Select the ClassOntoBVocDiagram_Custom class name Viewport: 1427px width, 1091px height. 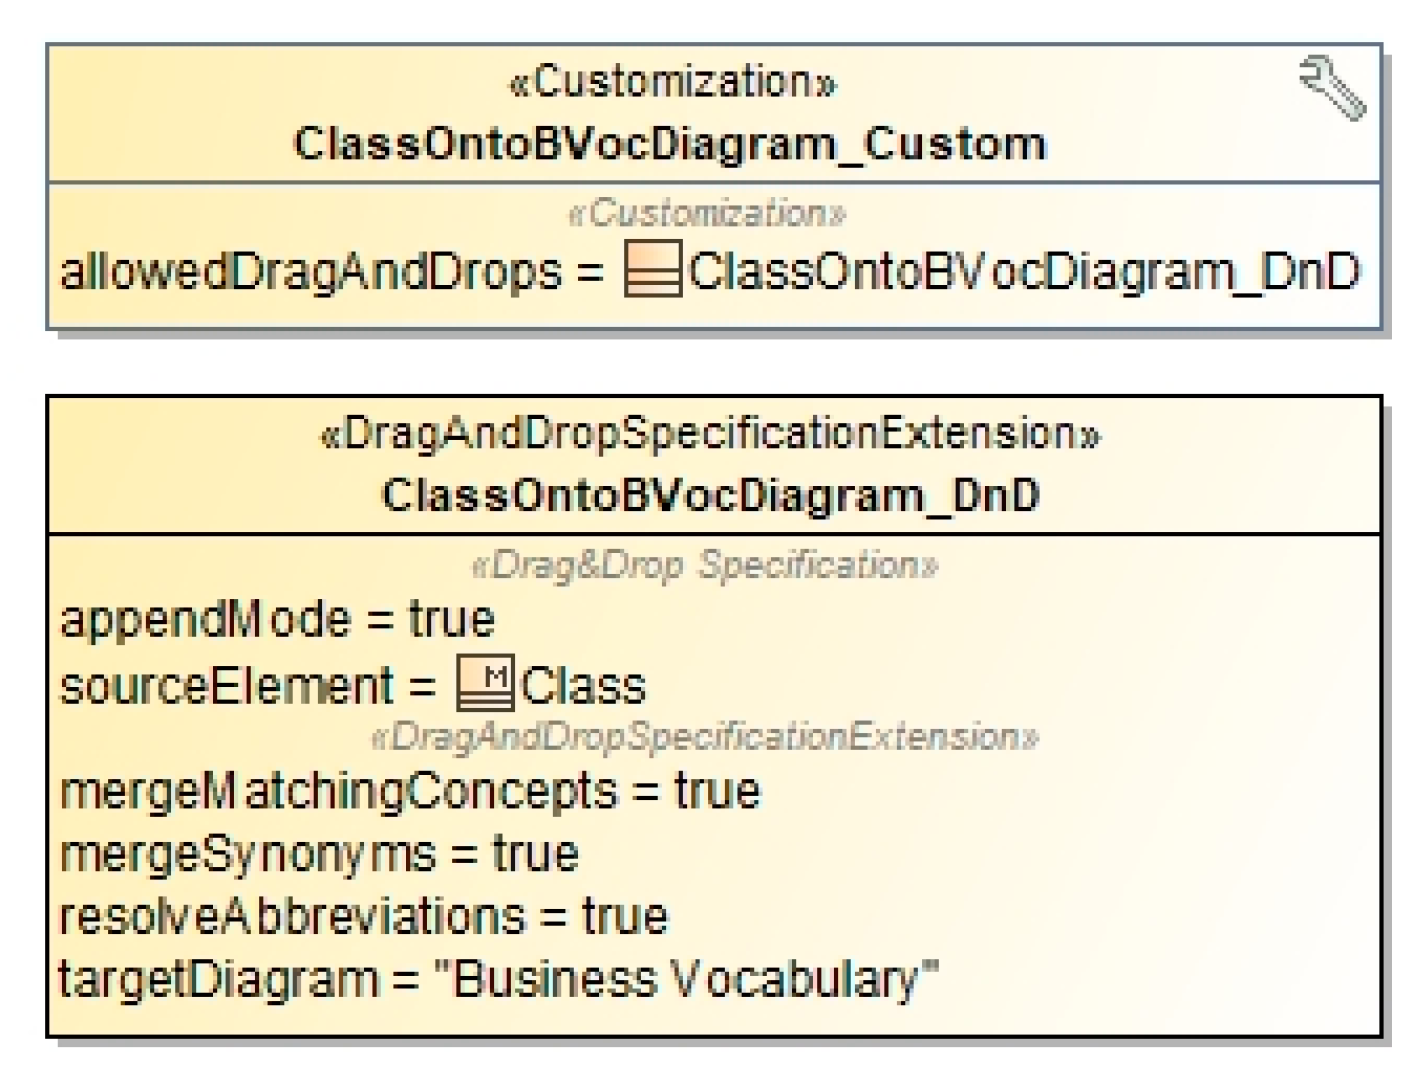[670, 144]
